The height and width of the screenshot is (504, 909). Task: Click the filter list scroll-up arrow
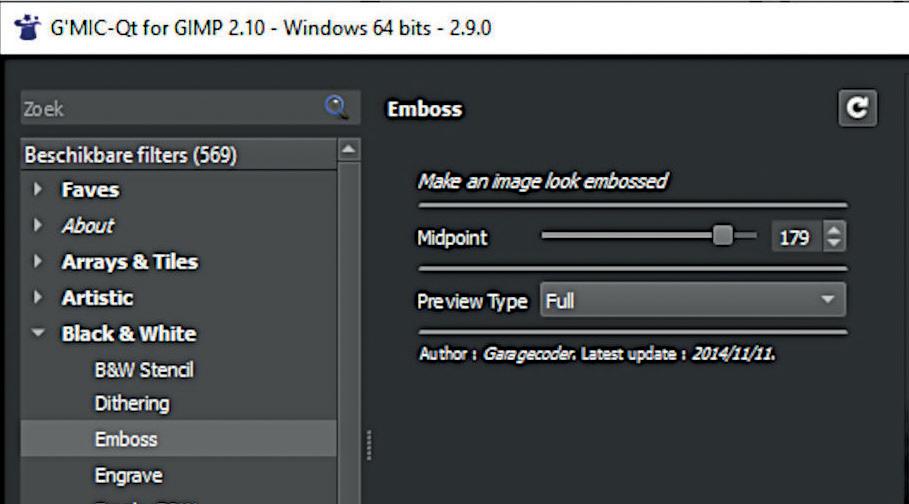point(348,150)
